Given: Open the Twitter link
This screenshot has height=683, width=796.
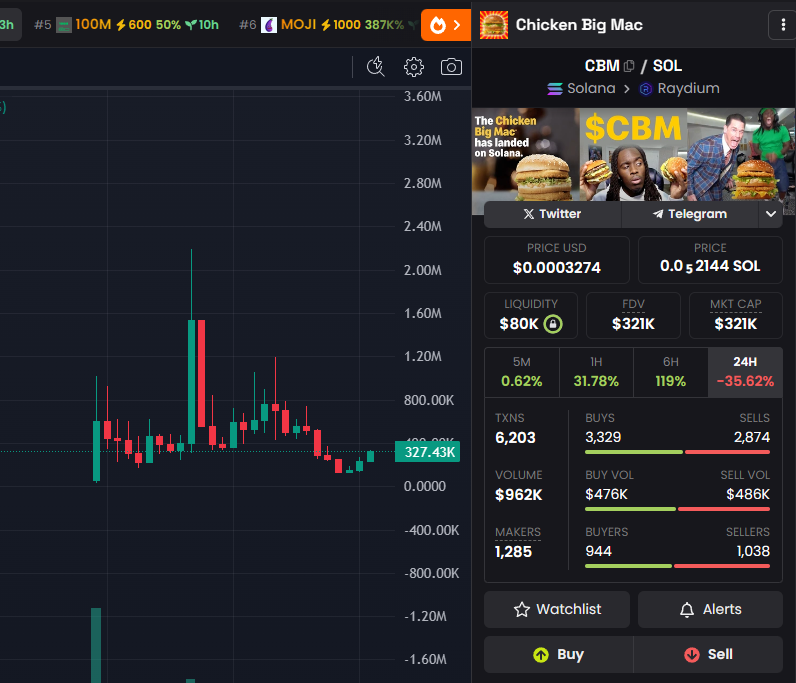Looking at the screenshot, I should click(552, 214).
